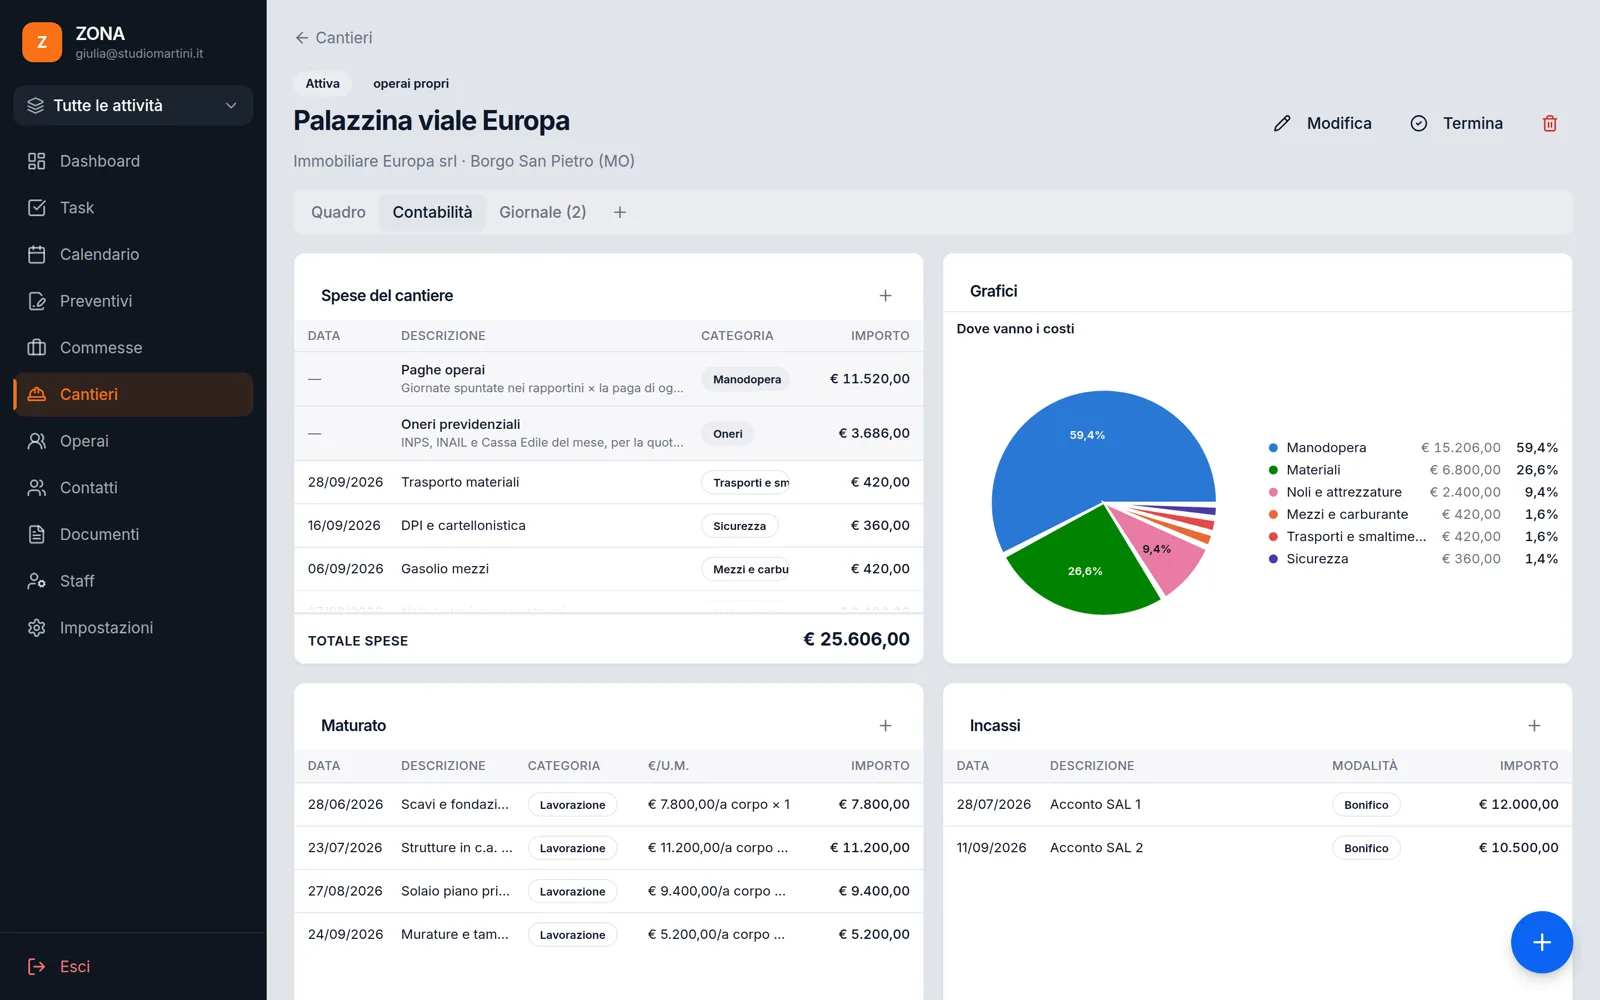The image size is (1600, 1000).
Task: Open Documenti sidebar entry
Action: click(x=133, y=534)
